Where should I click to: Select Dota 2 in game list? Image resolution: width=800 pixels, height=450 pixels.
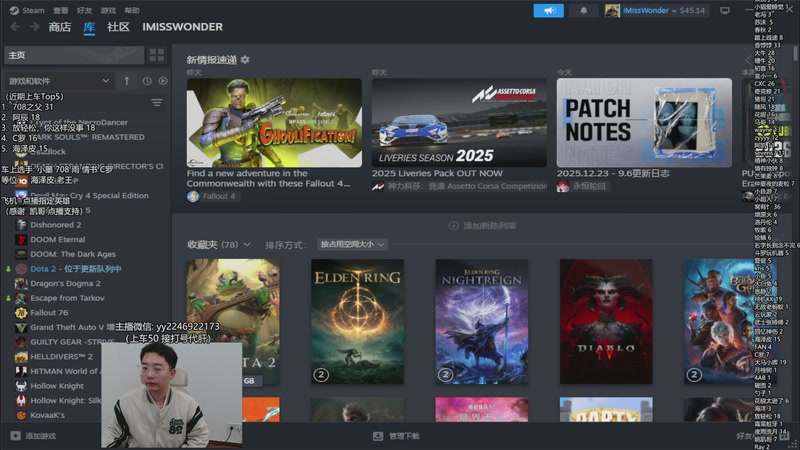76,269
